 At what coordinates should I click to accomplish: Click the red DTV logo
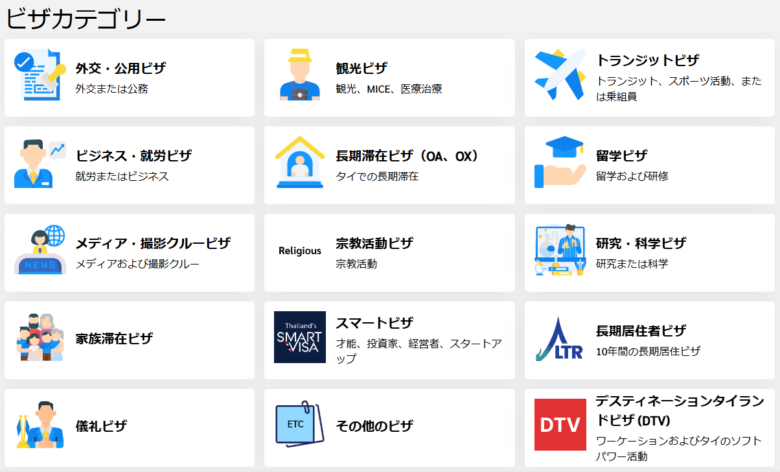point(560,425)
